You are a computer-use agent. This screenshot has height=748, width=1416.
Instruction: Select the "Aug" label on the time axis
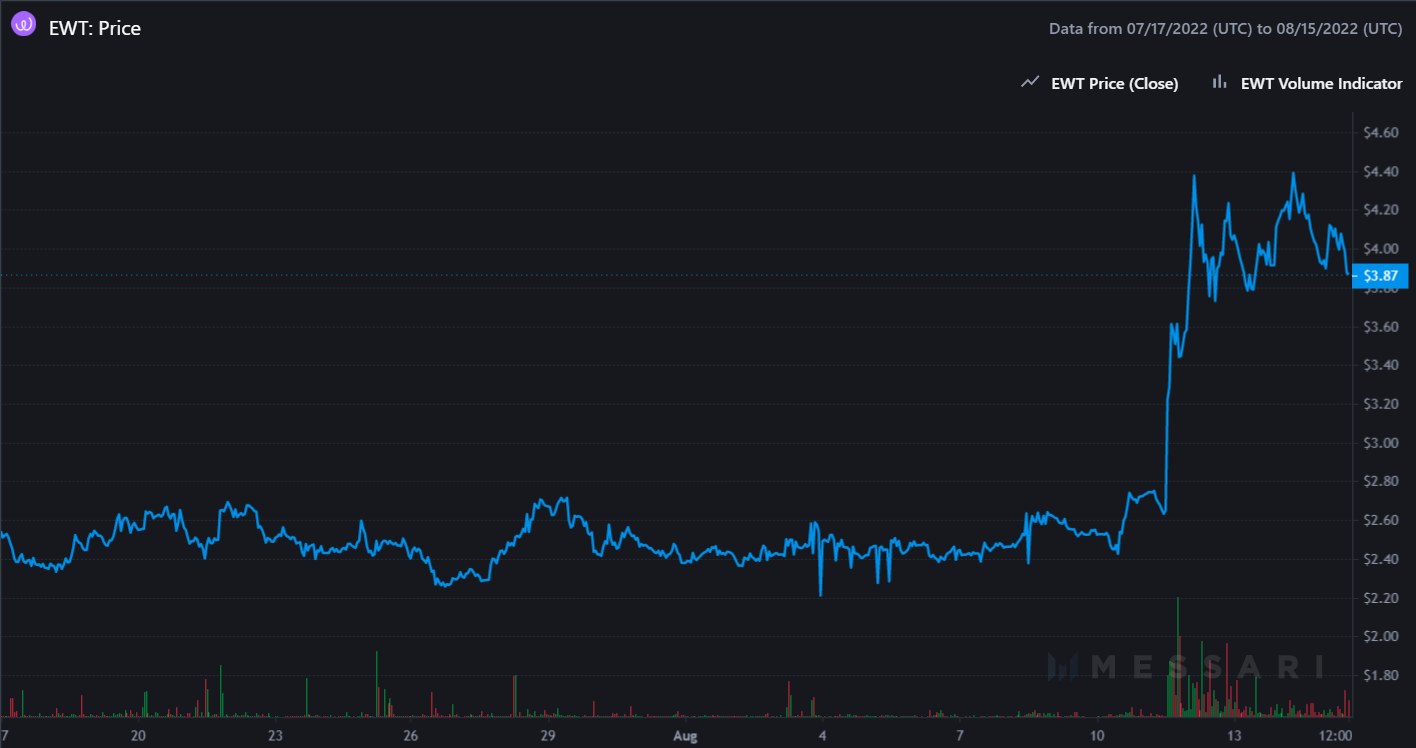coord(685,736)
